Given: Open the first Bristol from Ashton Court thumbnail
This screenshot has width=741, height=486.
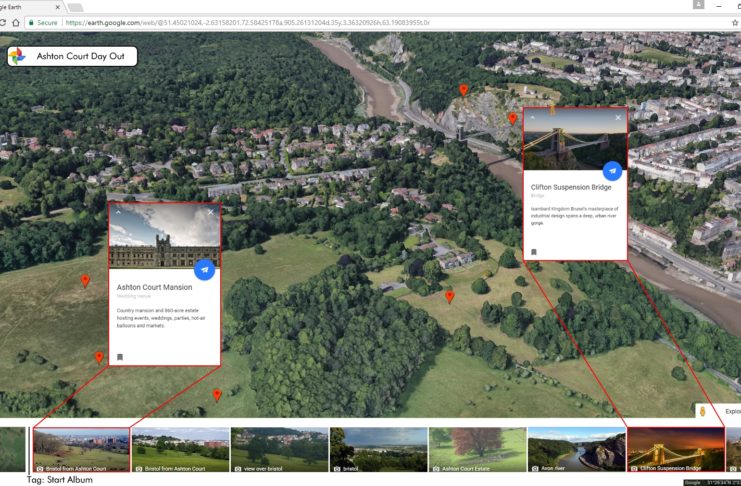Looking at the screenshot, I should [x=81, y=449].
